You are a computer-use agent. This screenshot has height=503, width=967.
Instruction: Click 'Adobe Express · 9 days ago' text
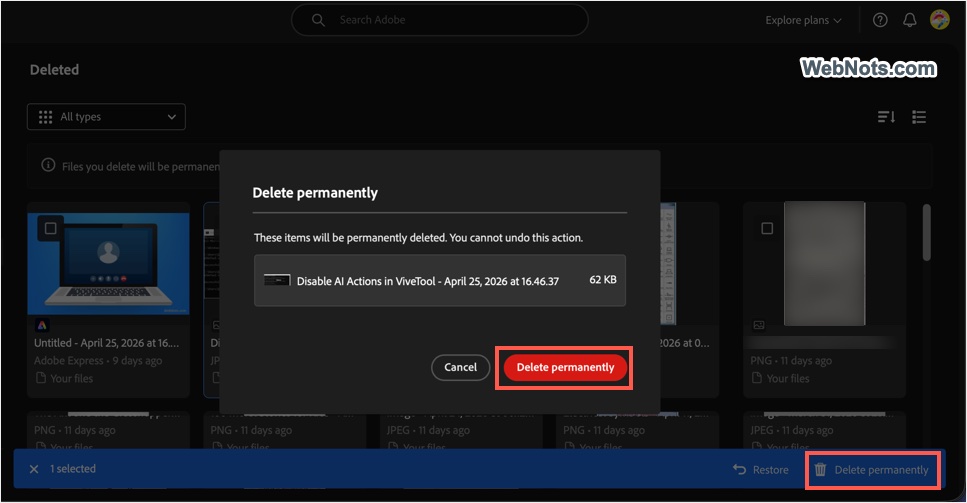coord(98,361)
